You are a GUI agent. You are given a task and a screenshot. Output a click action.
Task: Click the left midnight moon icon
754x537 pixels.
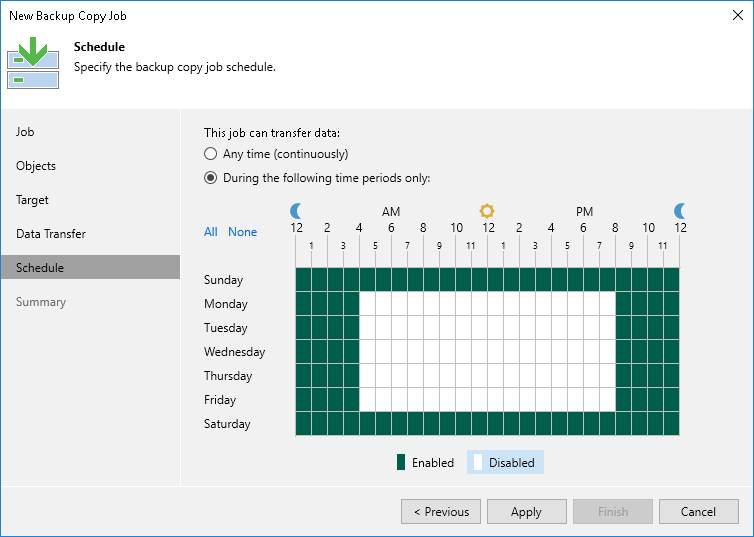coord(296,210)
